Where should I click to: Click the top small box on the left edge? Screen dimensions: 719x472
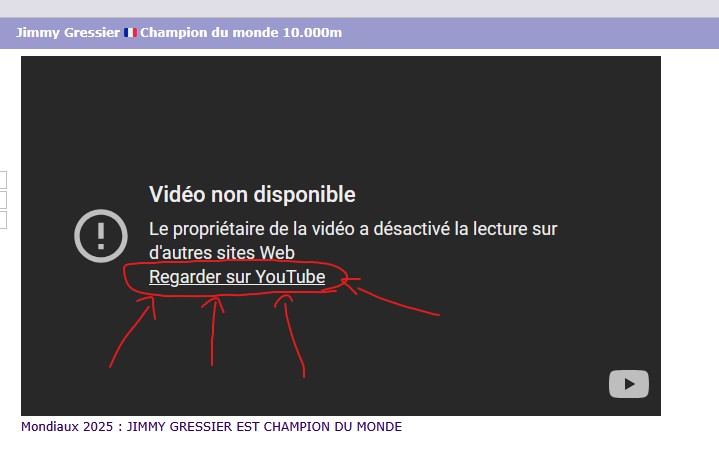click(x=2, y=180)
